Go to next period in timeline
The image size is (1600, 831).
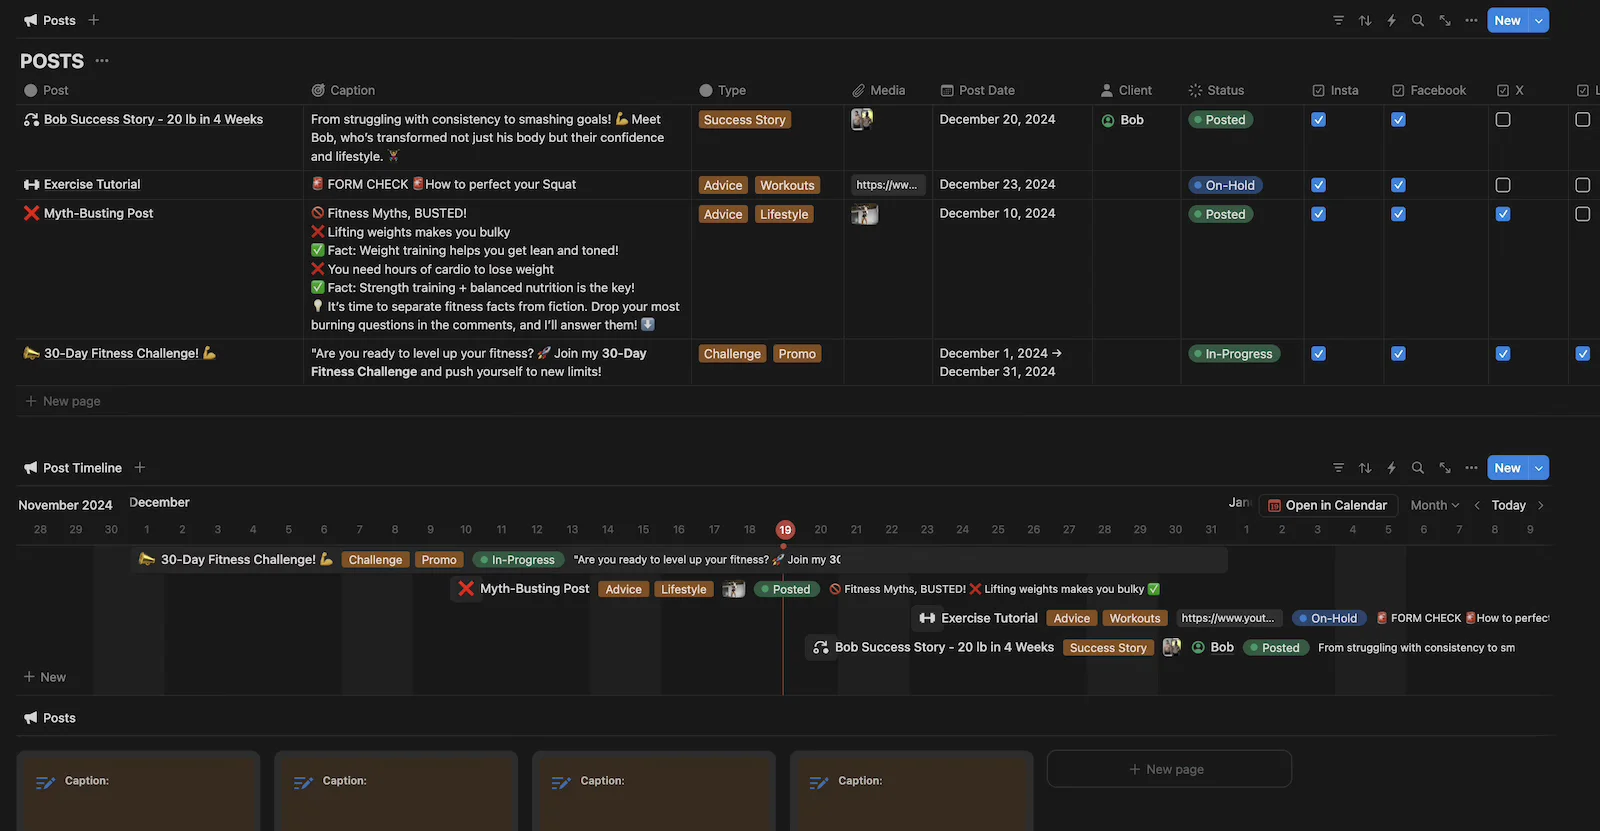(1541, 505)
